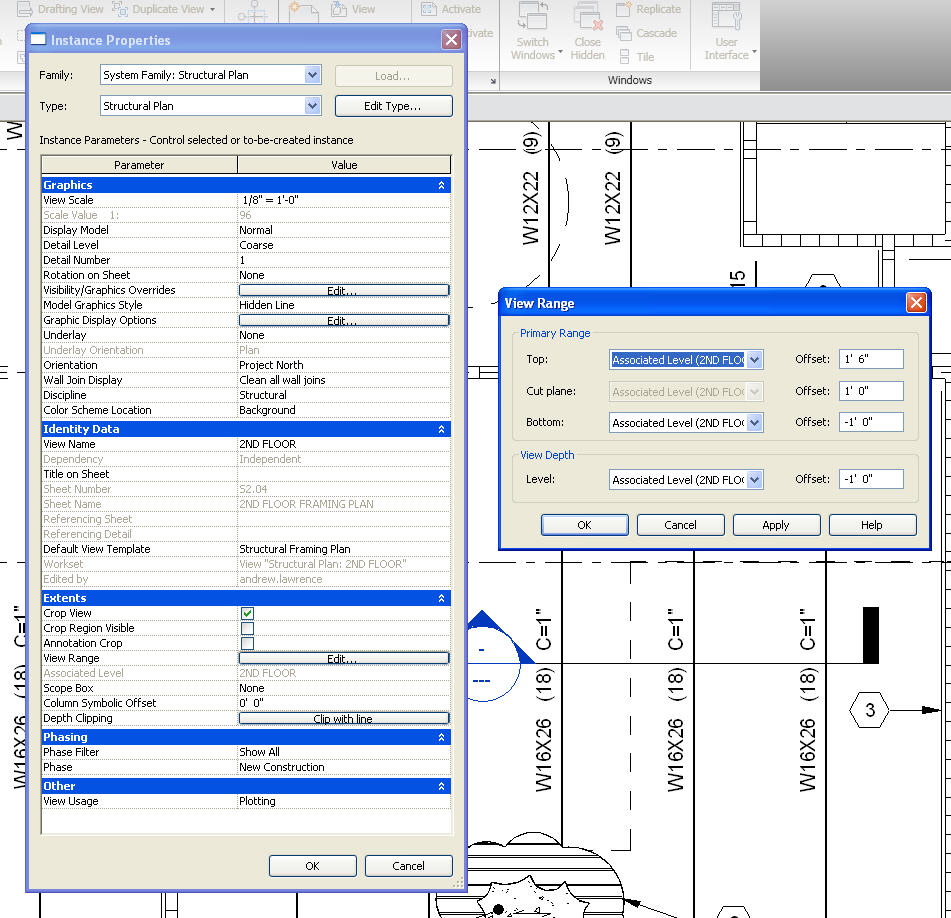Check the Annotation Crop checkbox
The image size is (951, 918).
tap(247, 643)
